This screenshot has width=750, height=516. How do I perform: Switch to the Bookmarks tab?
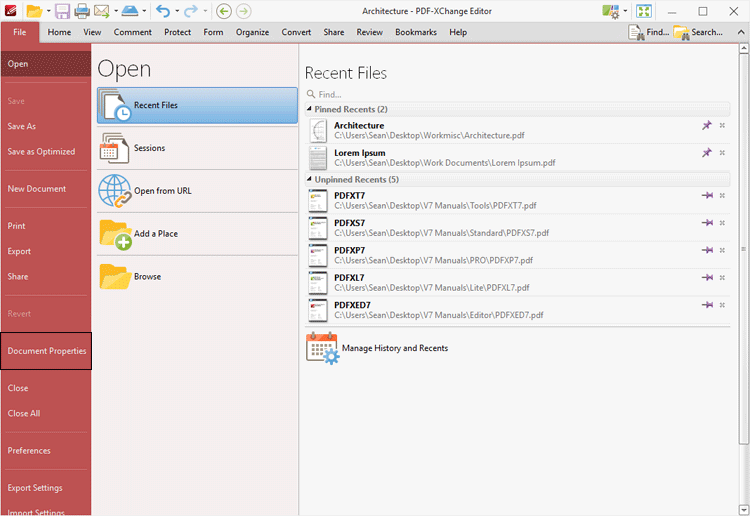click(x=415, y=32)
